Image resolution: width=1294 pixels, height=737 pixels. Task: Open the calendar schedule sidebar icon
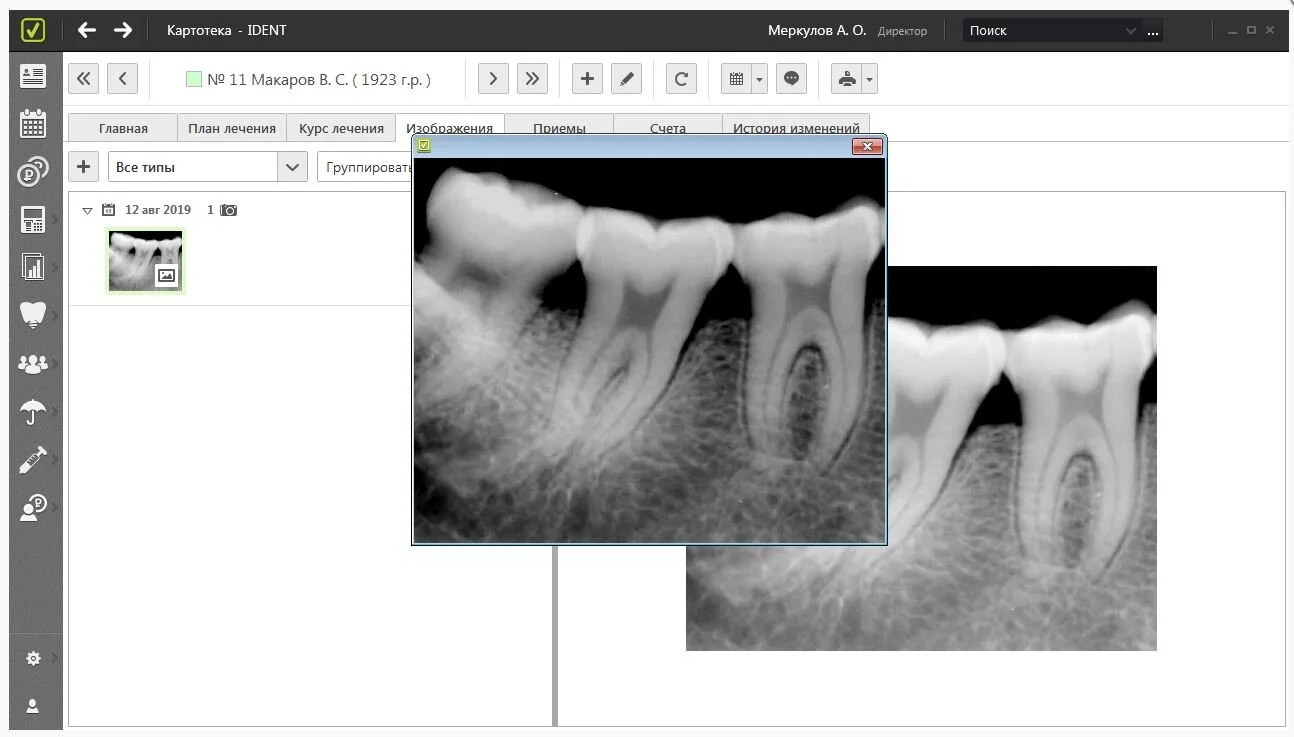[x=33, y=123]
